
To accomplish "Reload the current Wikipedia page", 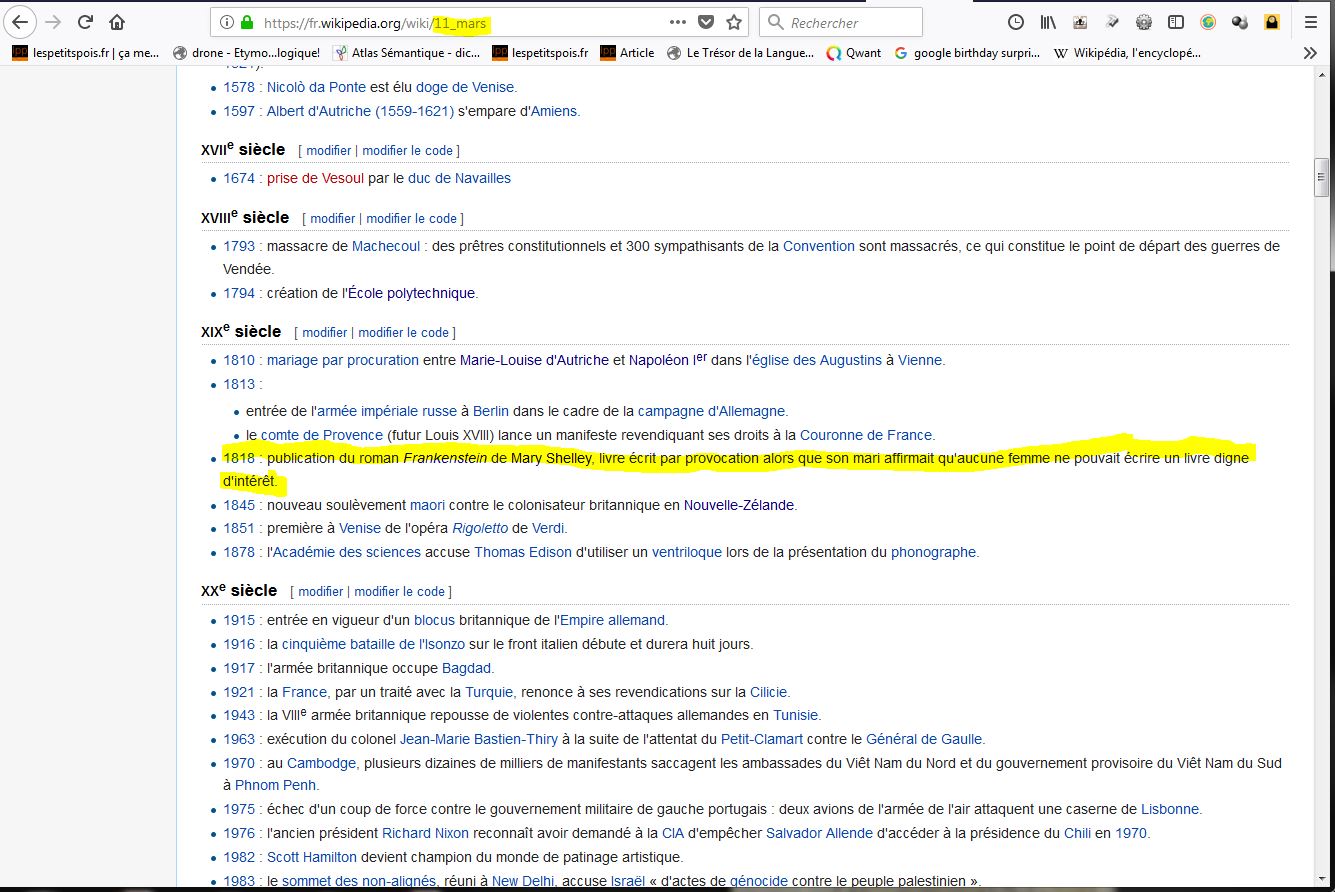I will coord(86,22).
